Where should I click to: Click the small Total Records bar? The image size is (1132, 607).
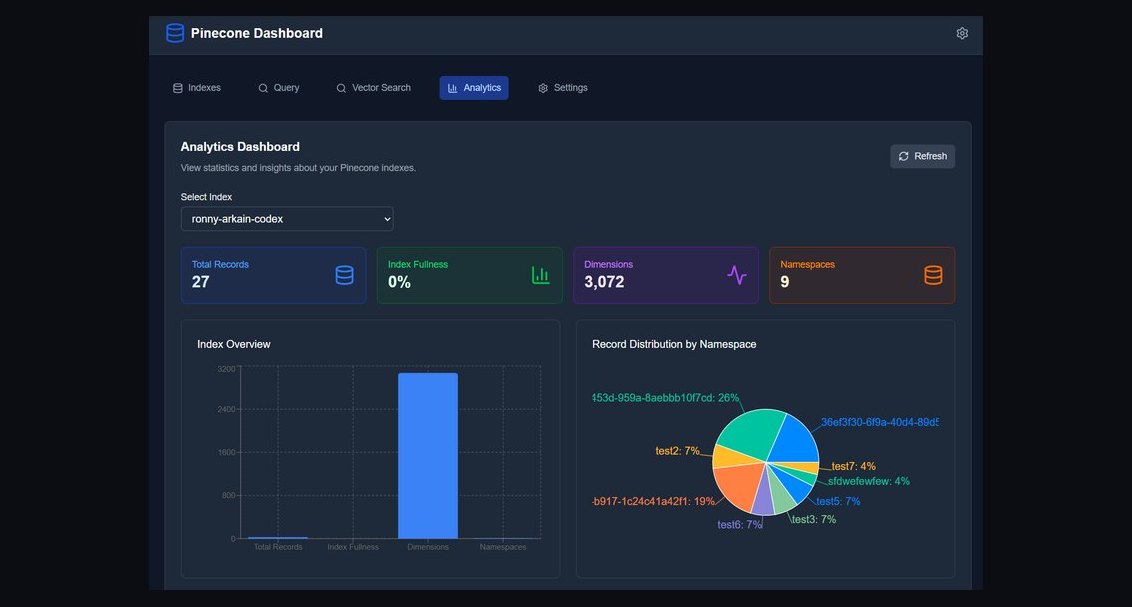point(278,538)
